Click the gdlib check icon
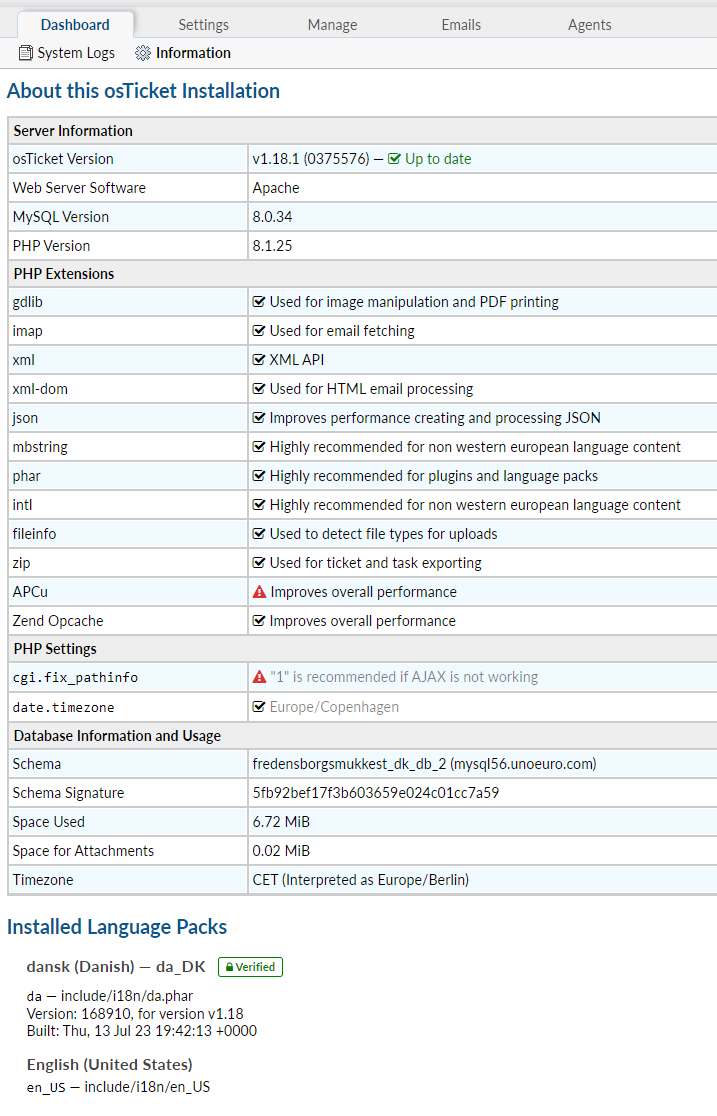 coord(259,302)
